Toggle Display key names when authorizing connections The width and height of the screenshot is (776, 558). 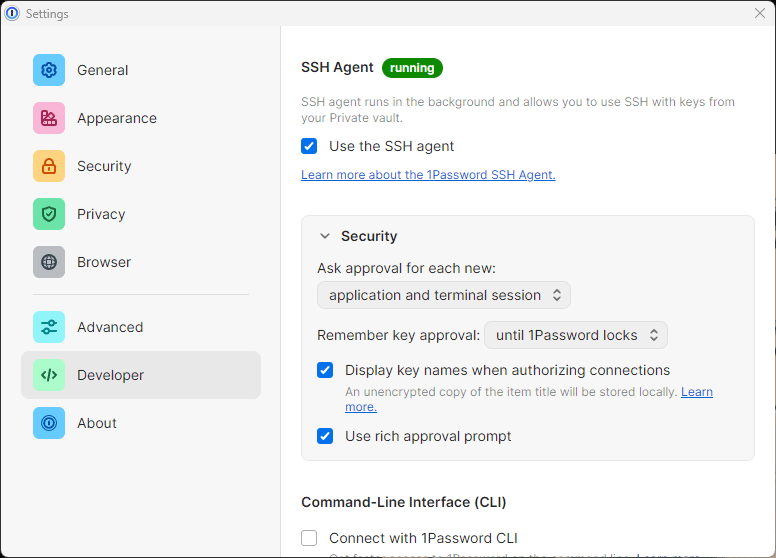coord(325,370)
